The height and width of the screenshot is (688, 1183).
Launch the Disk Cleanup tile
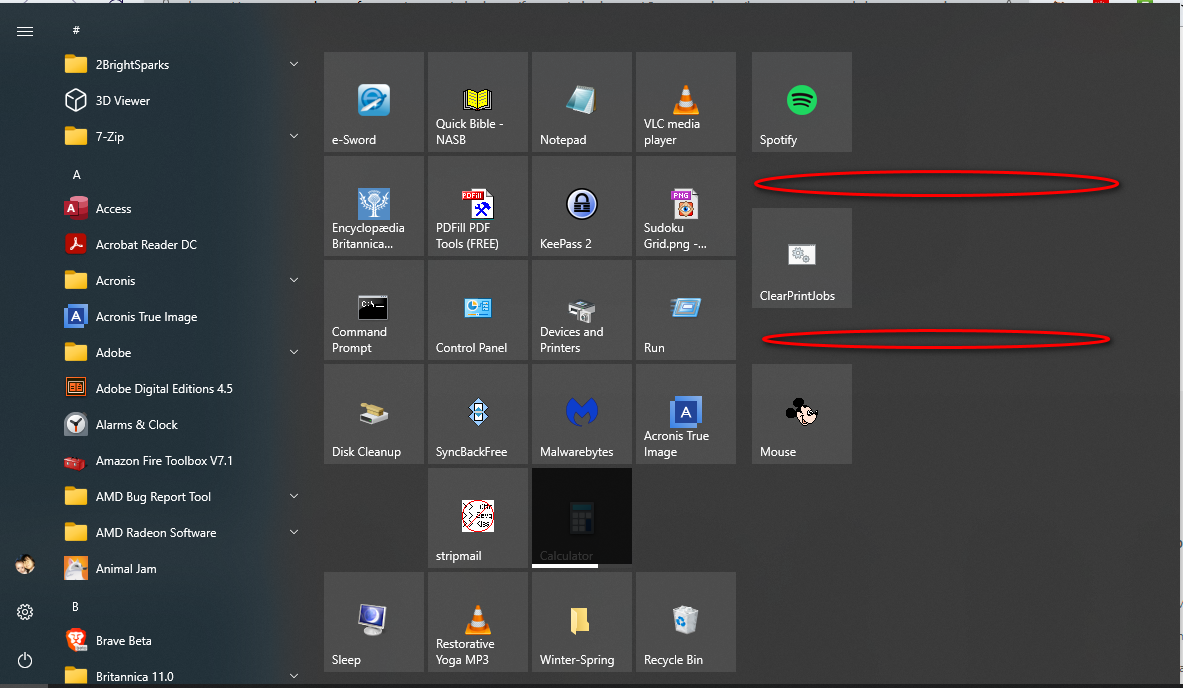pyautogui.click(x=373, y=414)
